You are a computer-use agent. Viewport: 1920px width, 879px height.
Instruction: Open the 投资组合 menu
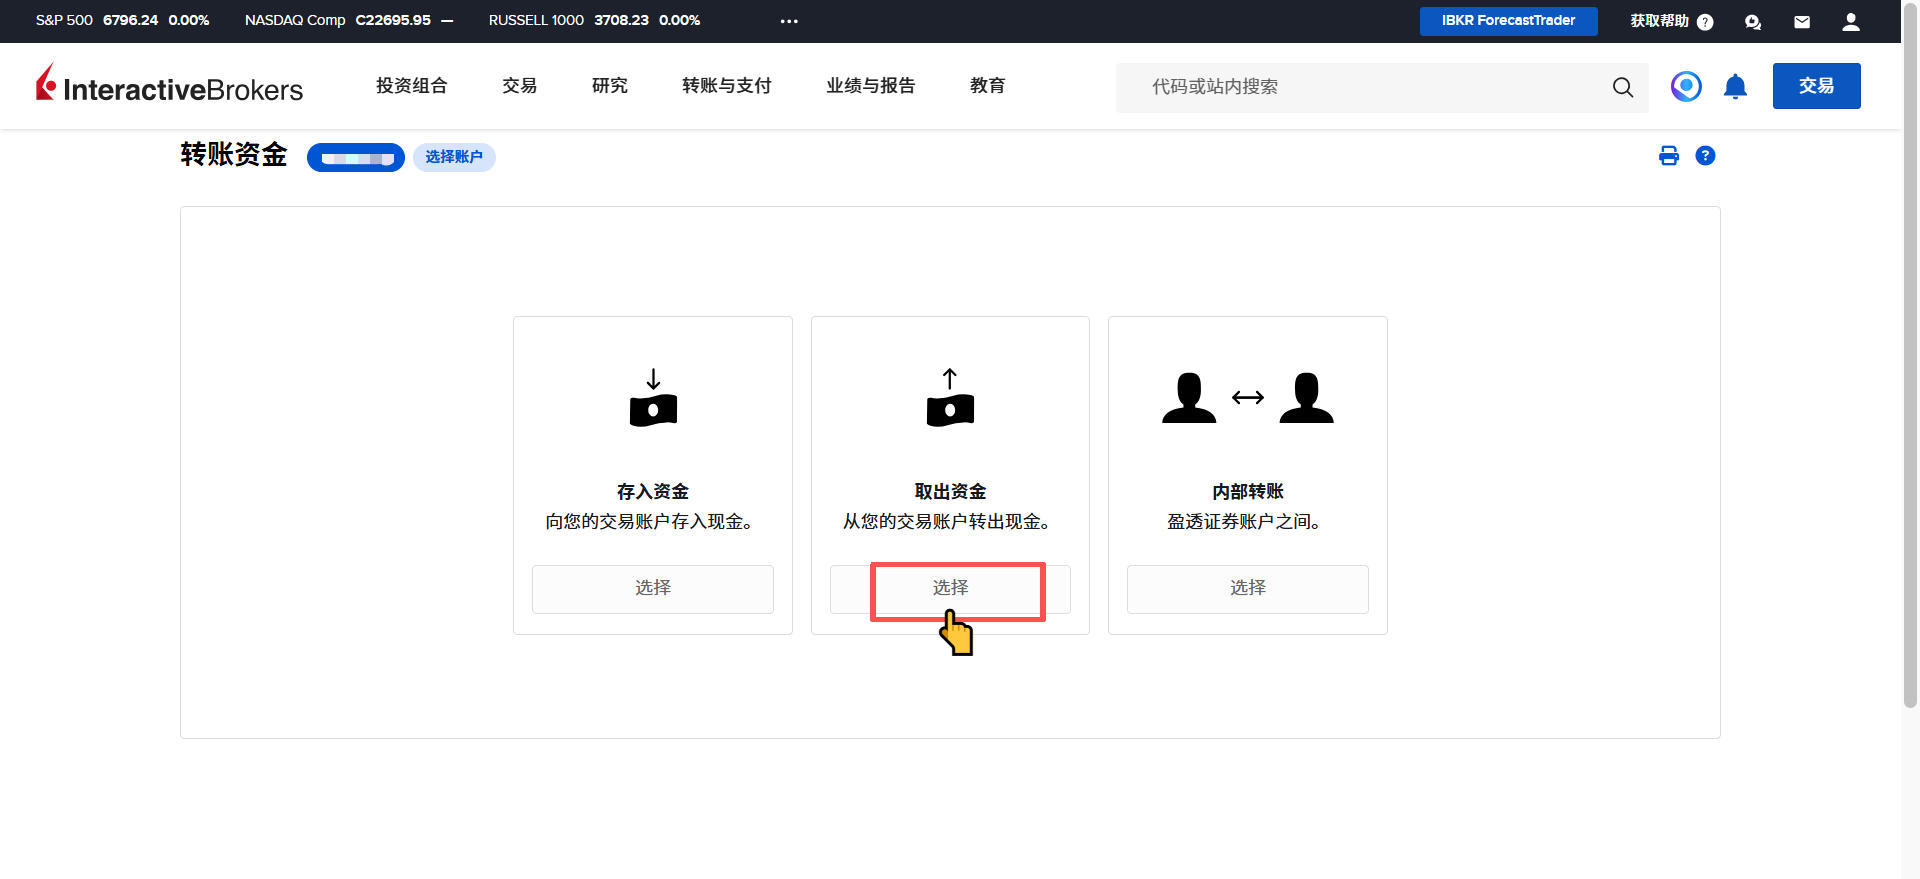(411, 86)
